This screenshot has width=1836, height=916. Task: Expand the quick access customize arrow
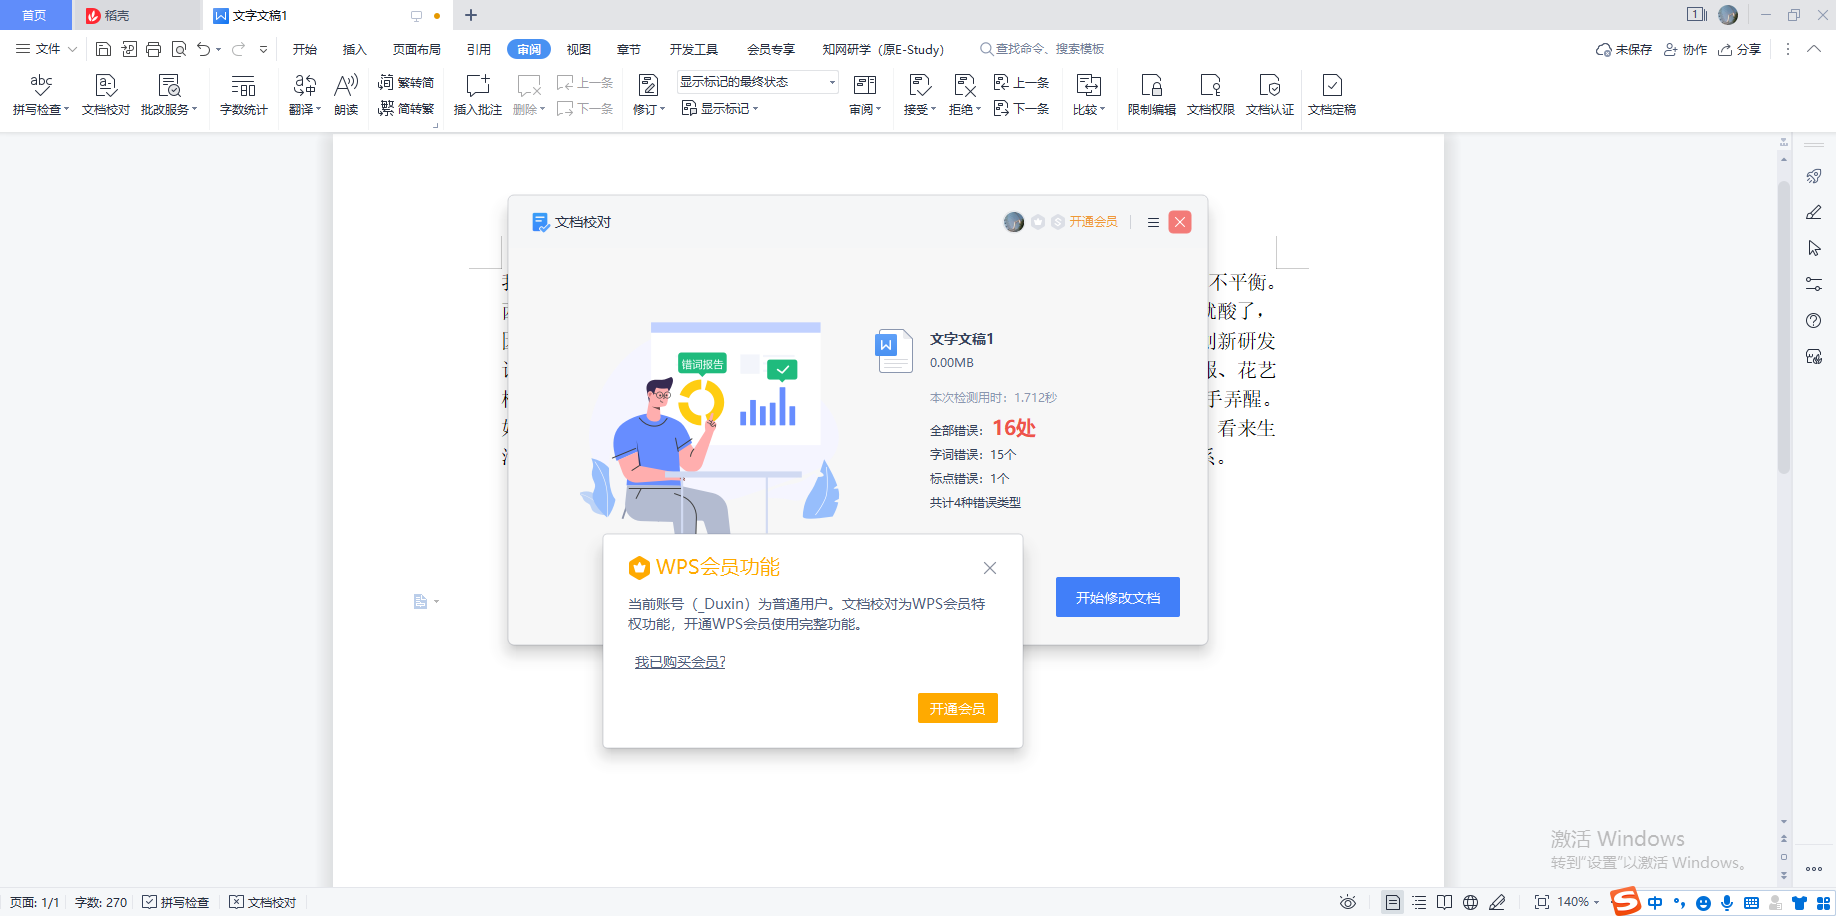tap(263, 49)
